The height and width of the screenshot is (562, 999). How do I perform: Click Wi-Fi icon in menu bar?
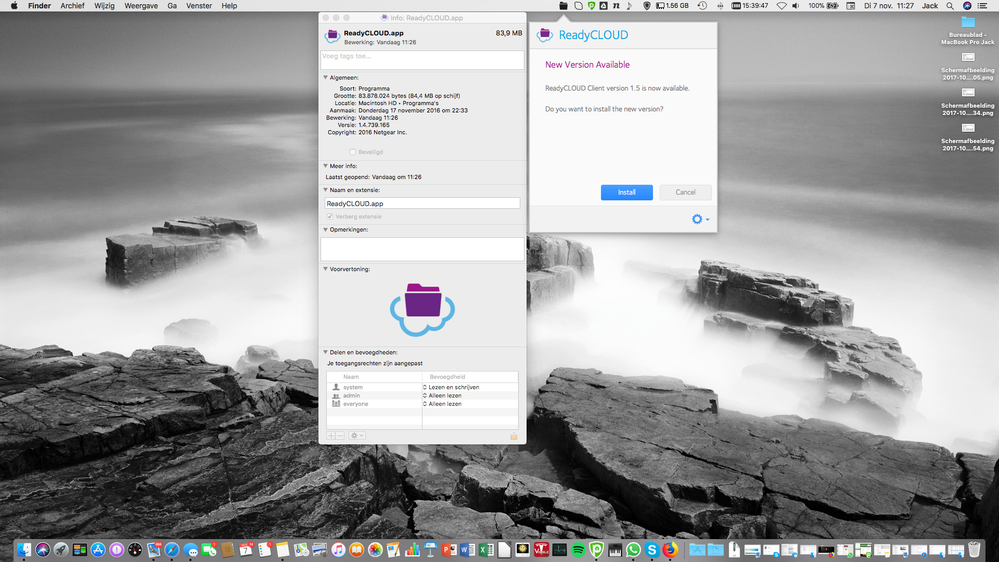coord(781,6)
